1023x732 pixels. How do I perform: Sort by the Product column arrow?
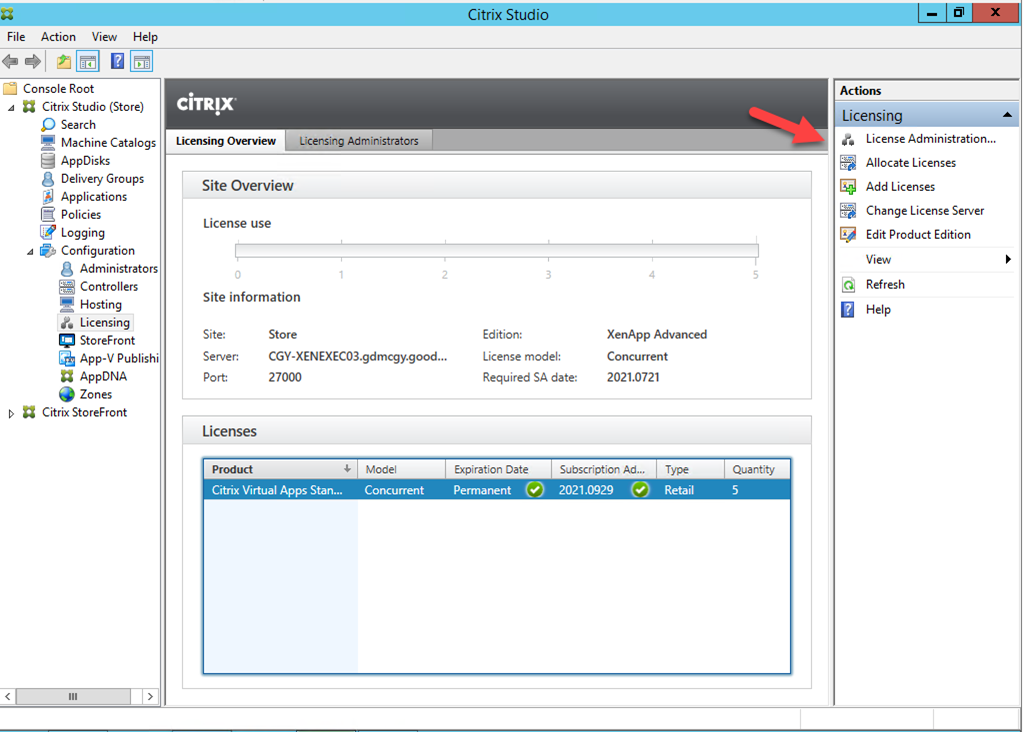pyautogui.click(x=347, y=468)
